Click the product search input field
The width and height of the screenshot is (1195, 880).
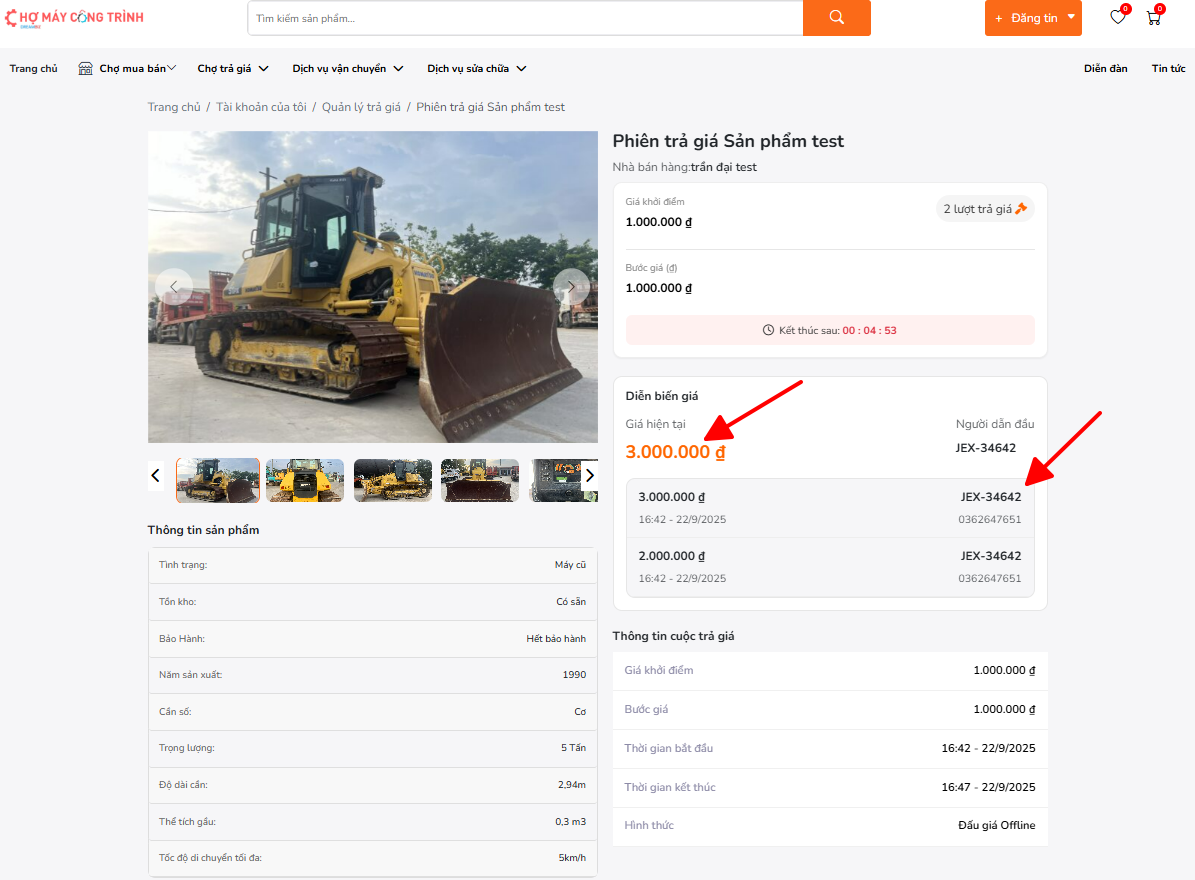click(525, 18)
